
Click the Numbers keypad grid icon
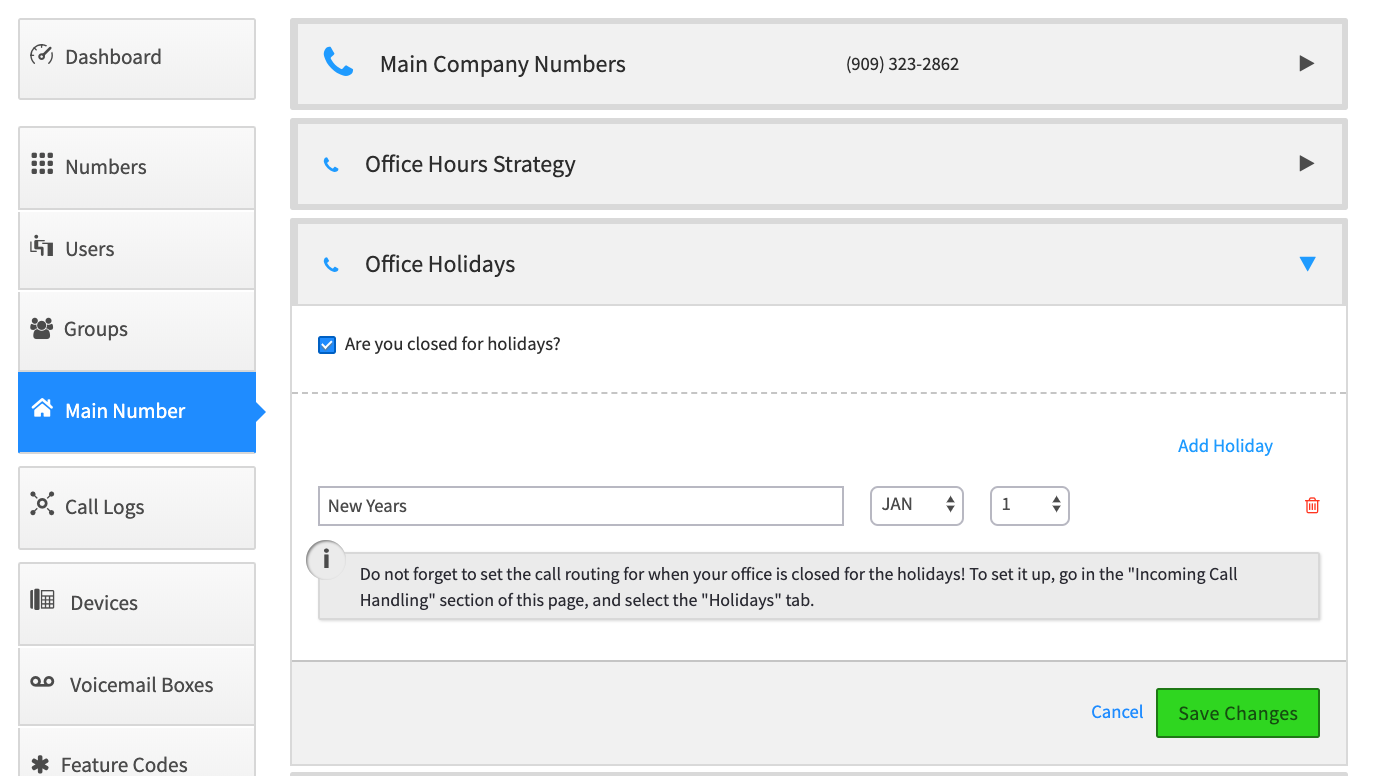coord(42,165)
